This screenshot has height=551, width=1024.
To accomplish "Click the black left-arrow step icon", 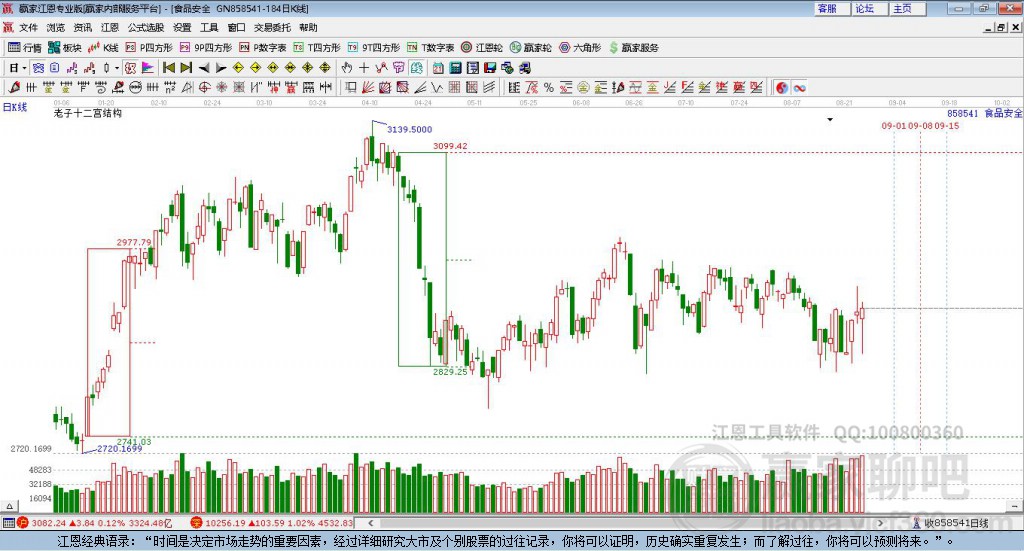I will click(204, 68).
